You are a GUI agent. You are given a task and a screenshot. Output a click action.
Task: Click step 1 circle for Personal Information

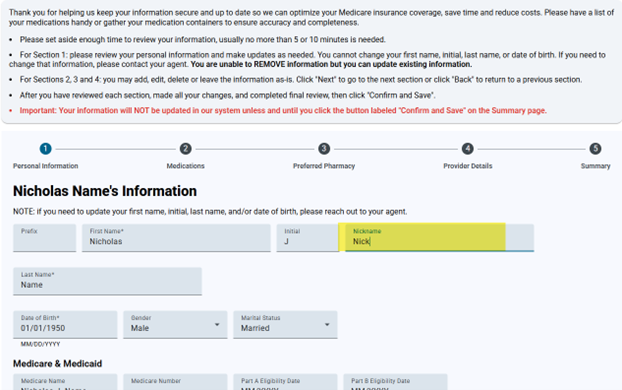click(x=45, y=149)
